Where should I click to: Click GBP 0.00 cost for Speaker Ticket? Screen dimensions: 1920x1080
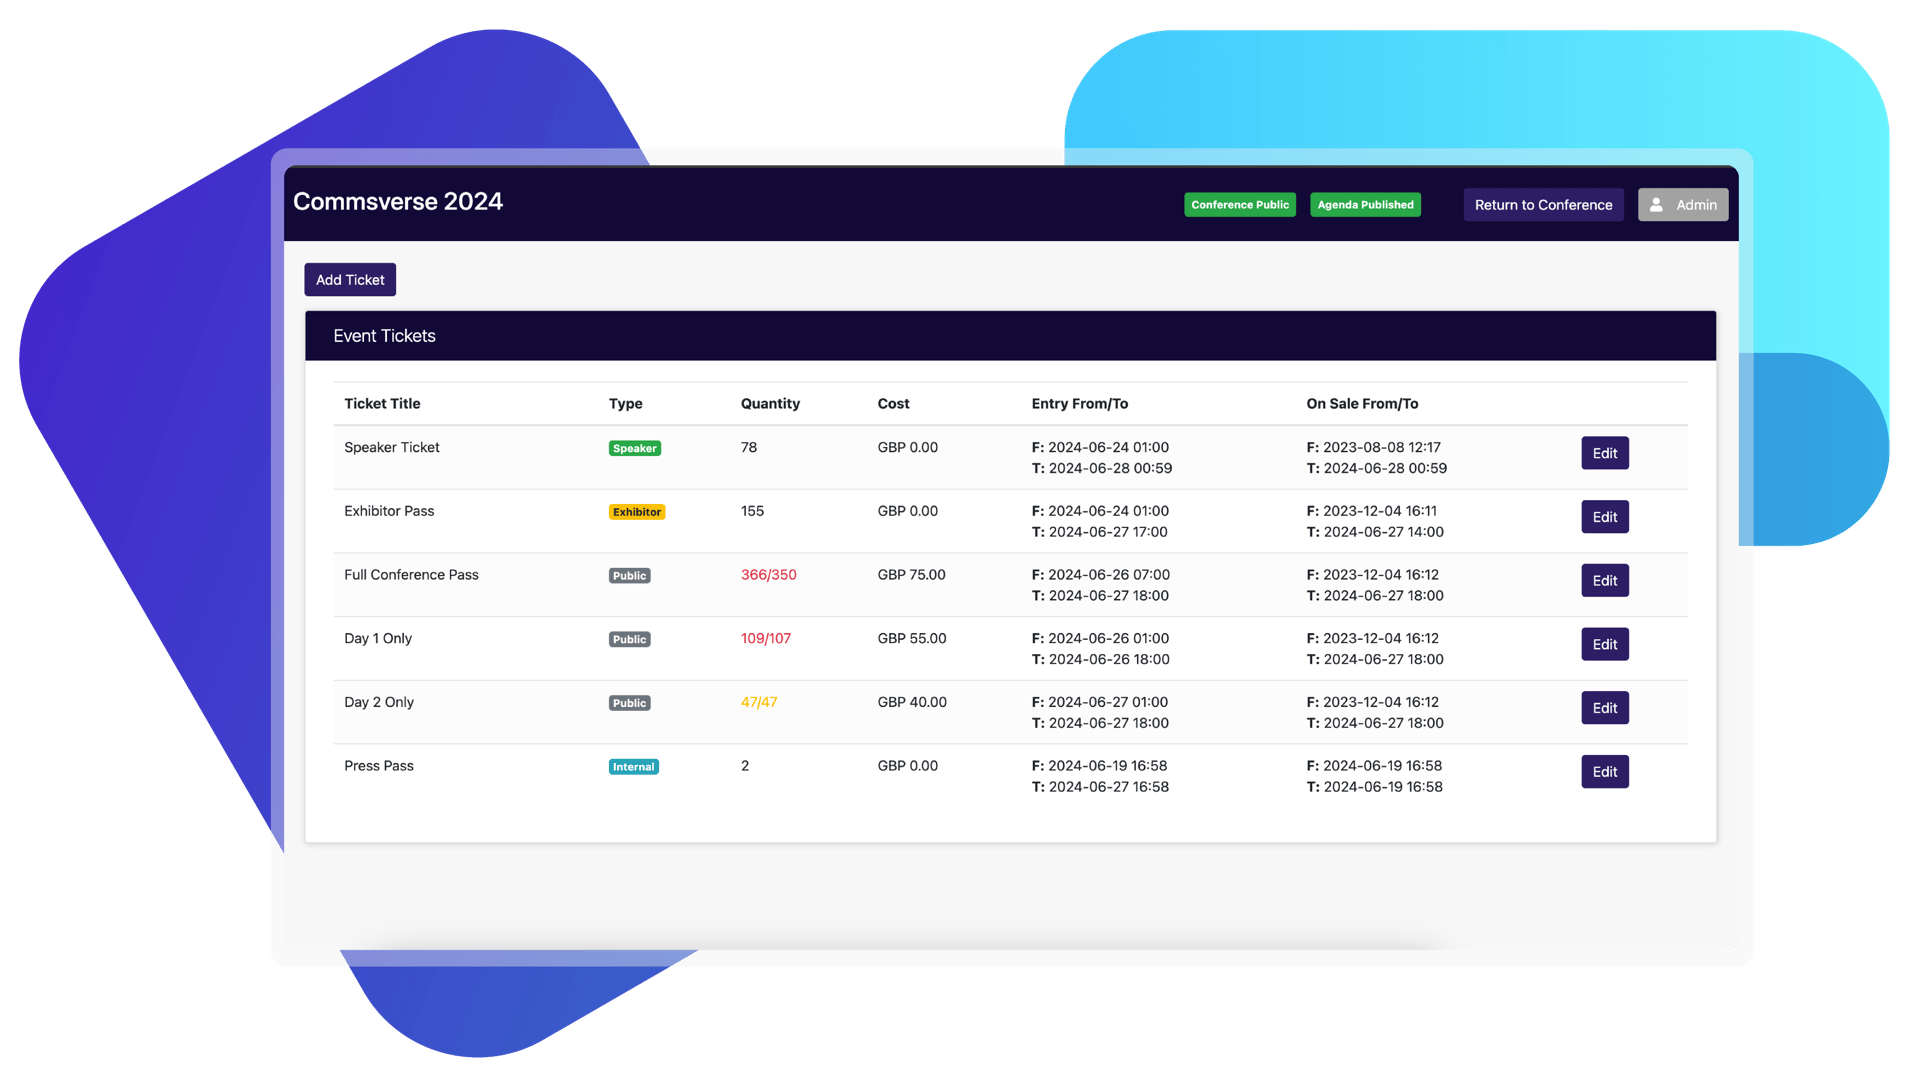[908, 448]
